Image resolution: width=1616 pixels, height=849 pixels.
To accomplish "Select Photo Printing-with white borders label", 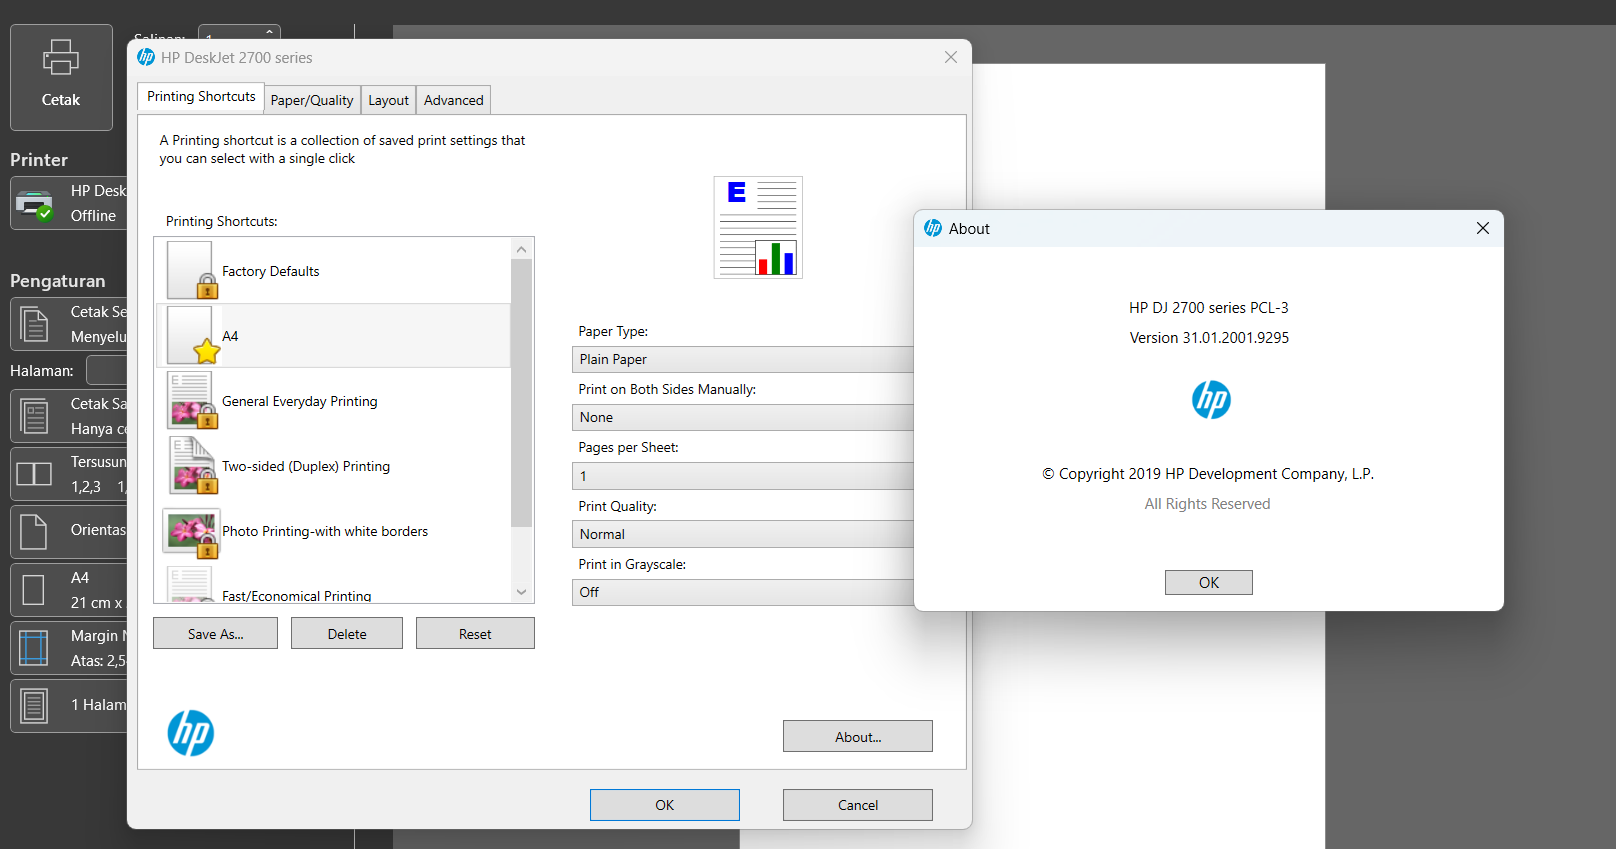I will (x=325, y=531).
